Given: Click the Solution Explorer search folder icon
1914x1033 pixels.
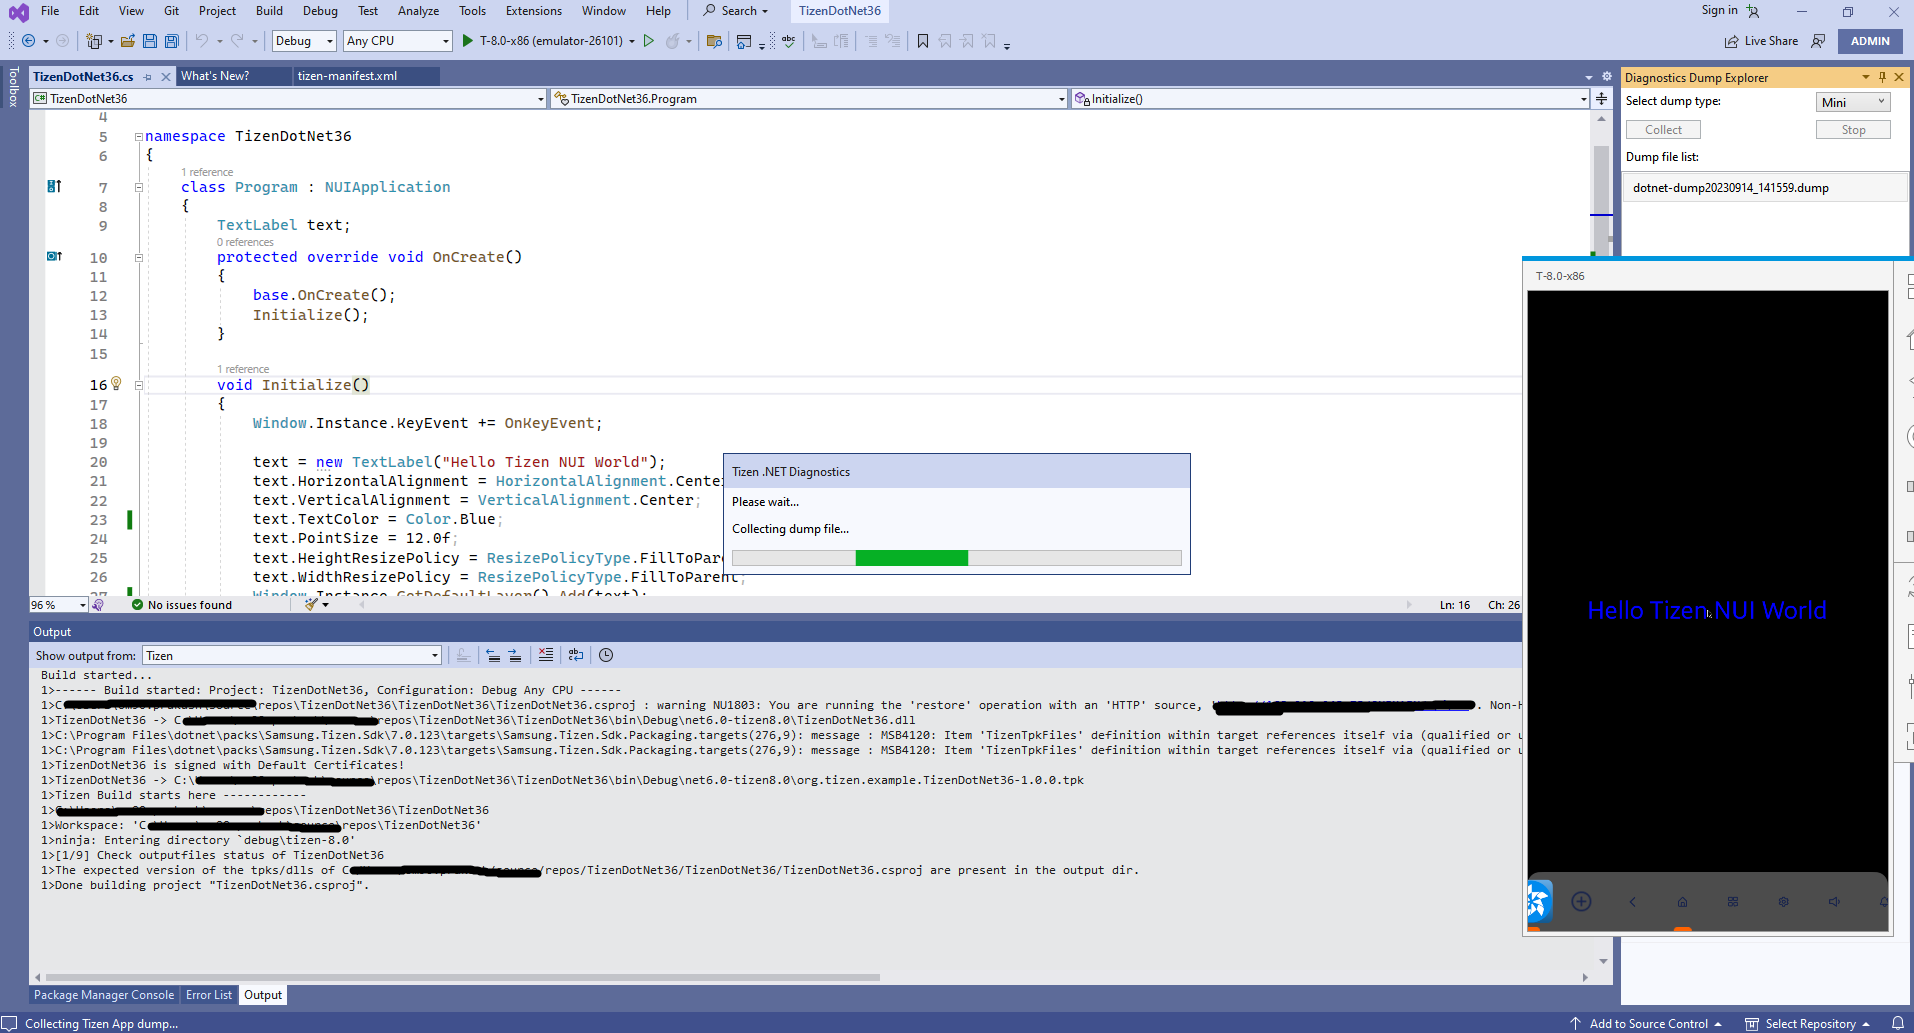Looking at the screenshot, I should (x=714, y=41).
